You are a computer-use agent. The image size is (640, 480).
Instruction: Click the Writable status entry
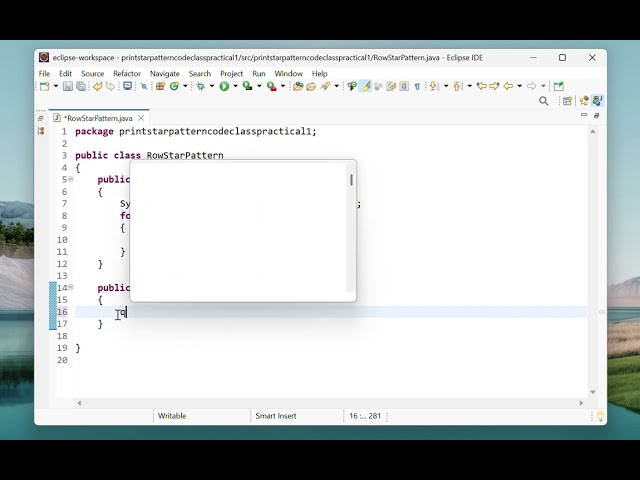coord(172,416)
